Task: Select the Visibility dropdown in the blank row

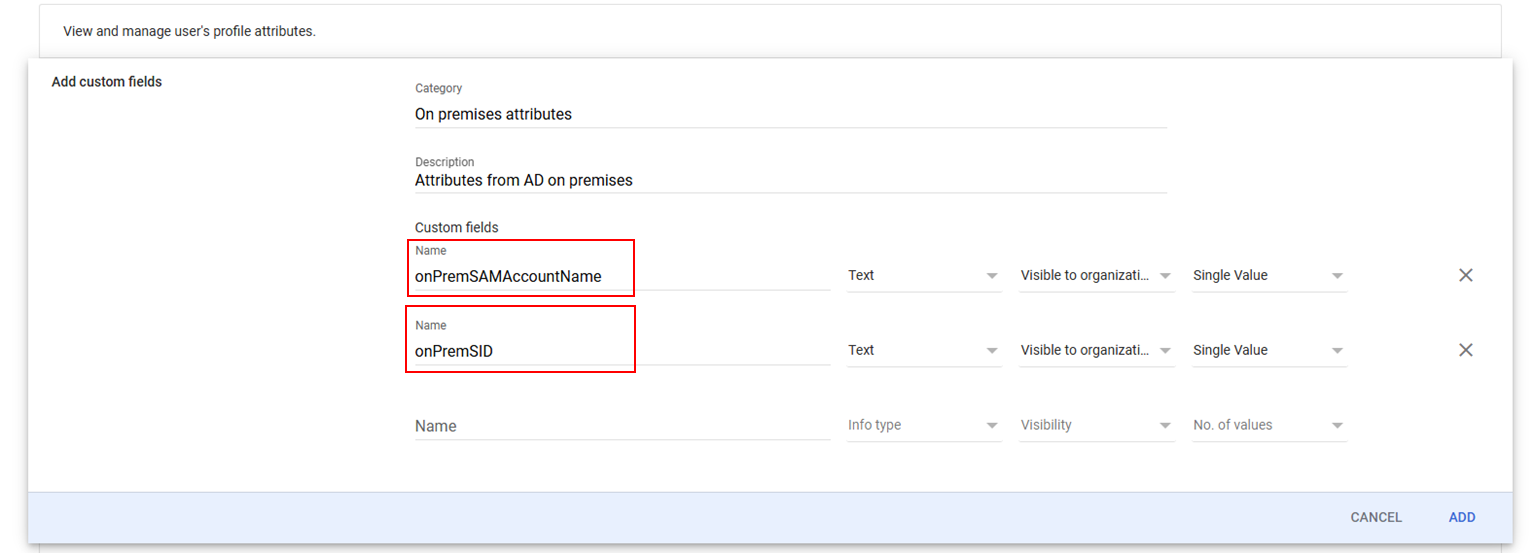Action: coord(1096,425)
